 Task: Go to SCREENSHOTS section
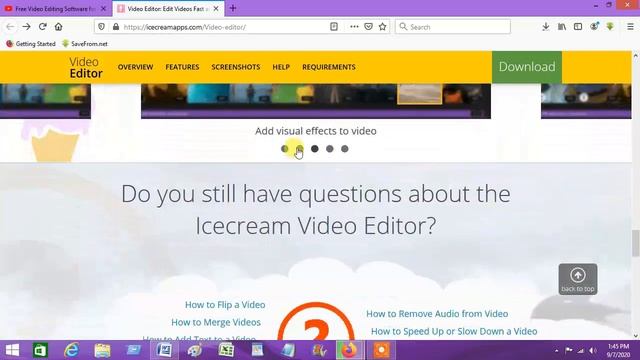tap(236, 67)
